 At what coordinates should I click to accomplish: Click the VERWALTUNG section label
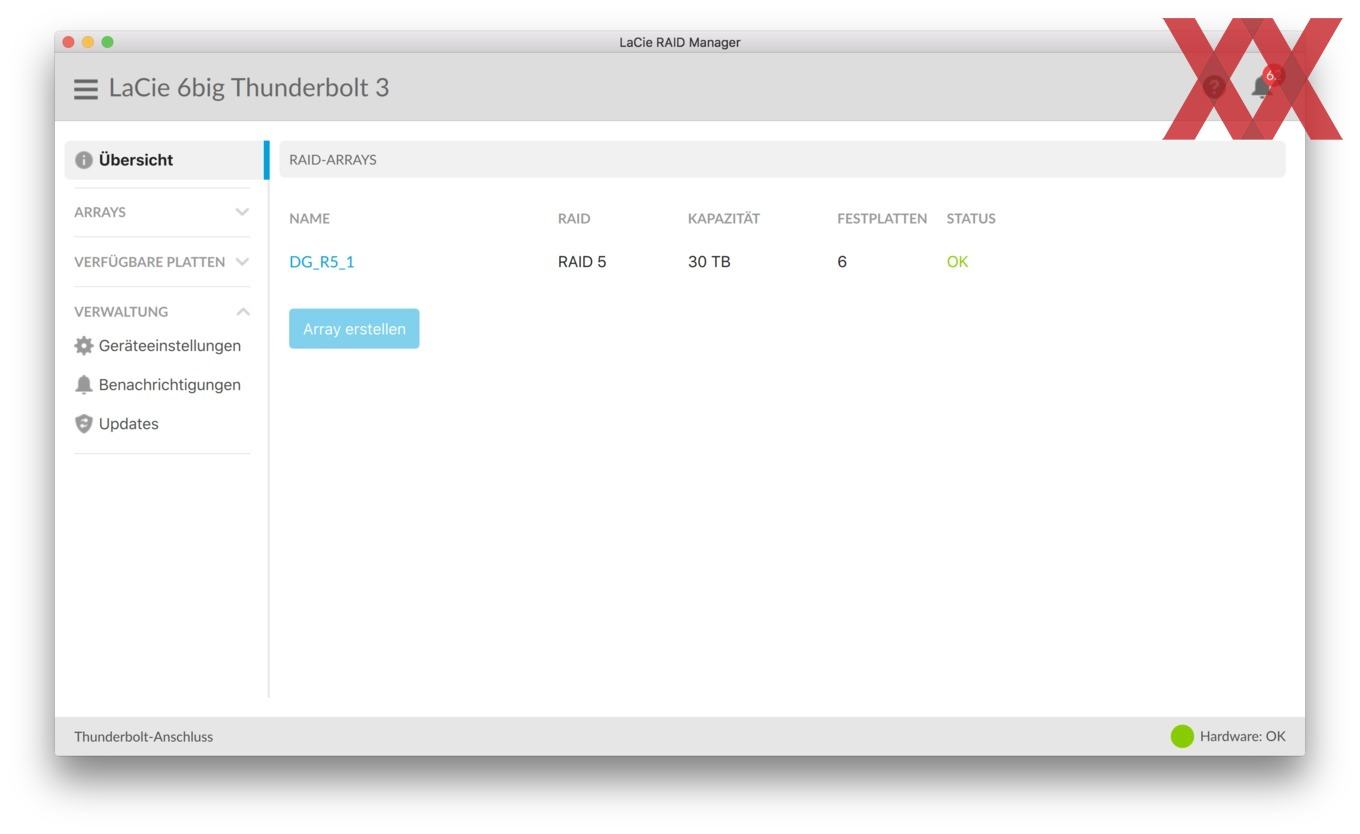121,312
